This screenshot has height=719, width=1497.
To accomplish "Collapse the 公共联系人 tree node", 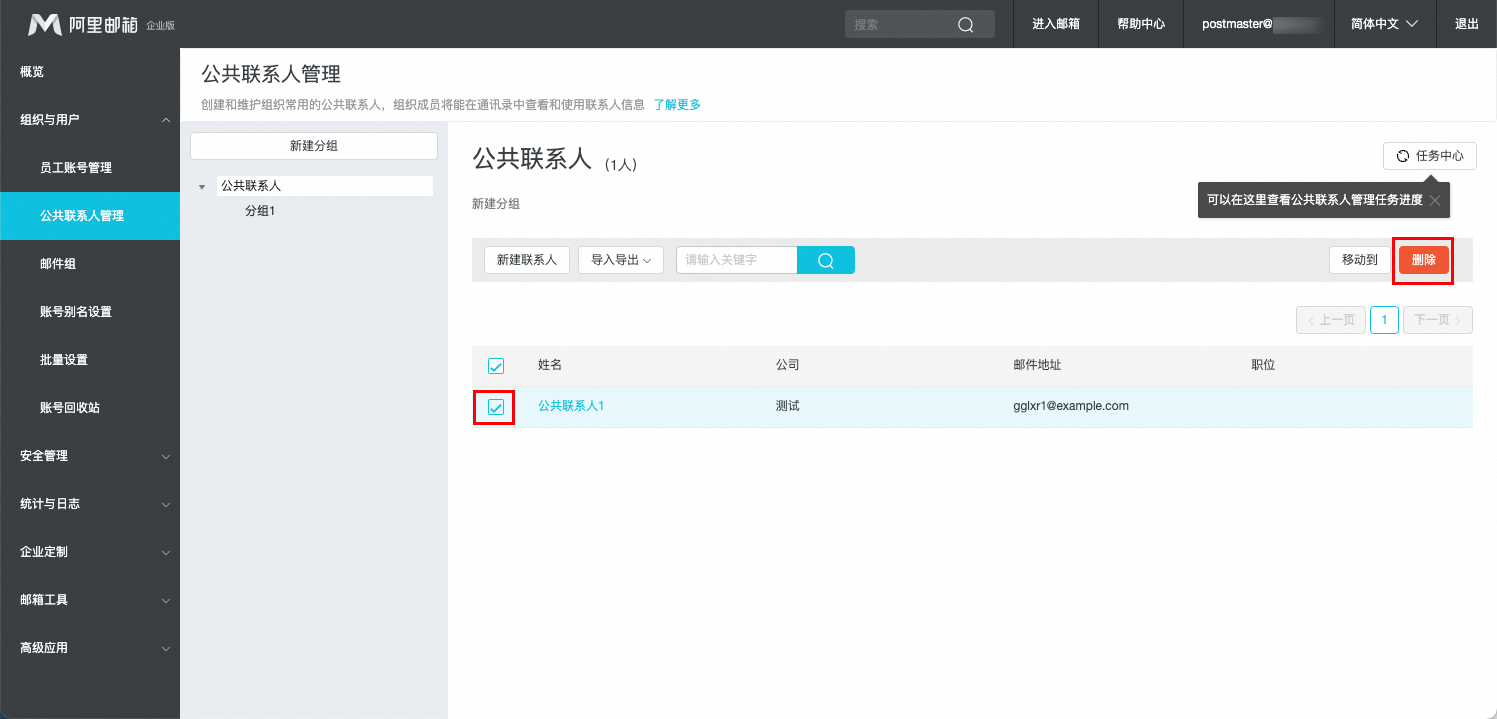I will 203,187.
